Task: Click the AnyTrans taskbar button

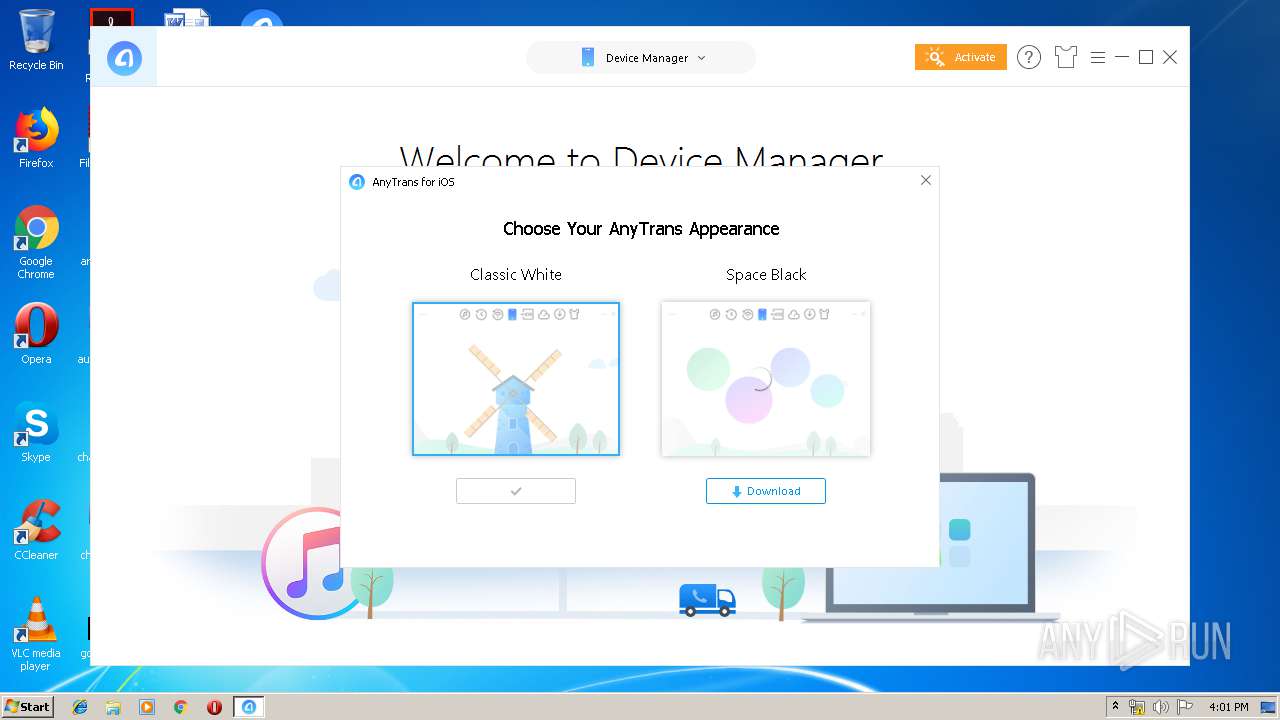Action: [249, 707]
